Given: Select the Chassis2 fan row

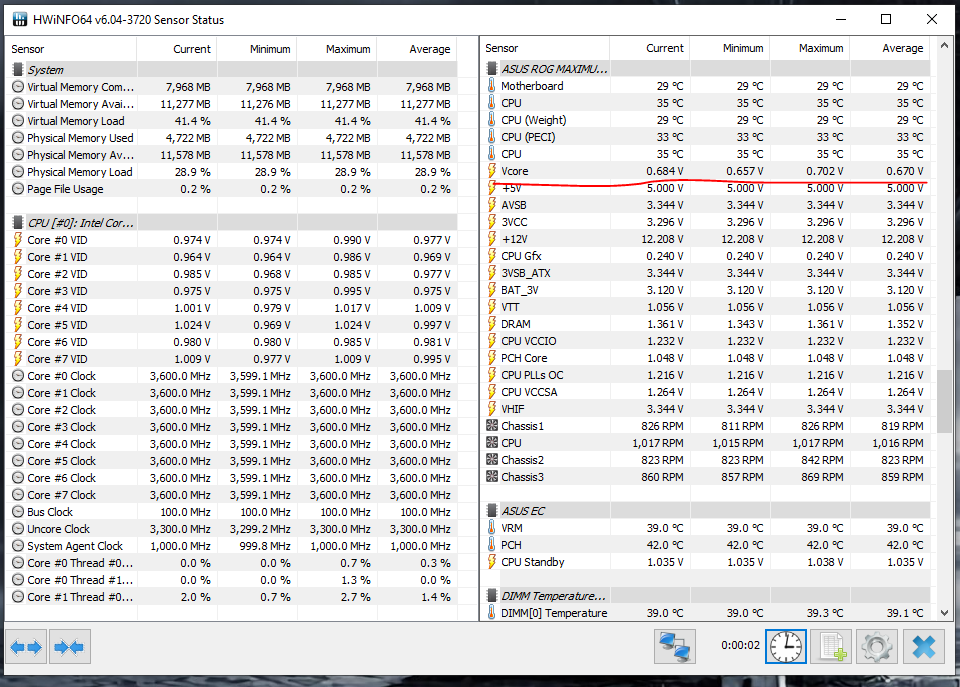Looking at the screenshot, I should [x=705, y=460].
